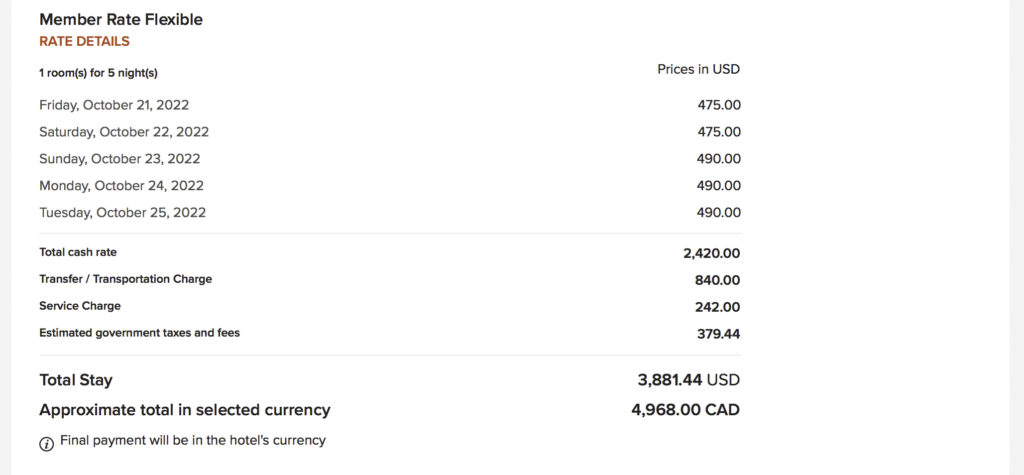Click the Service Charge label
Screen dimensions: 1024x475
pos(80,306)
